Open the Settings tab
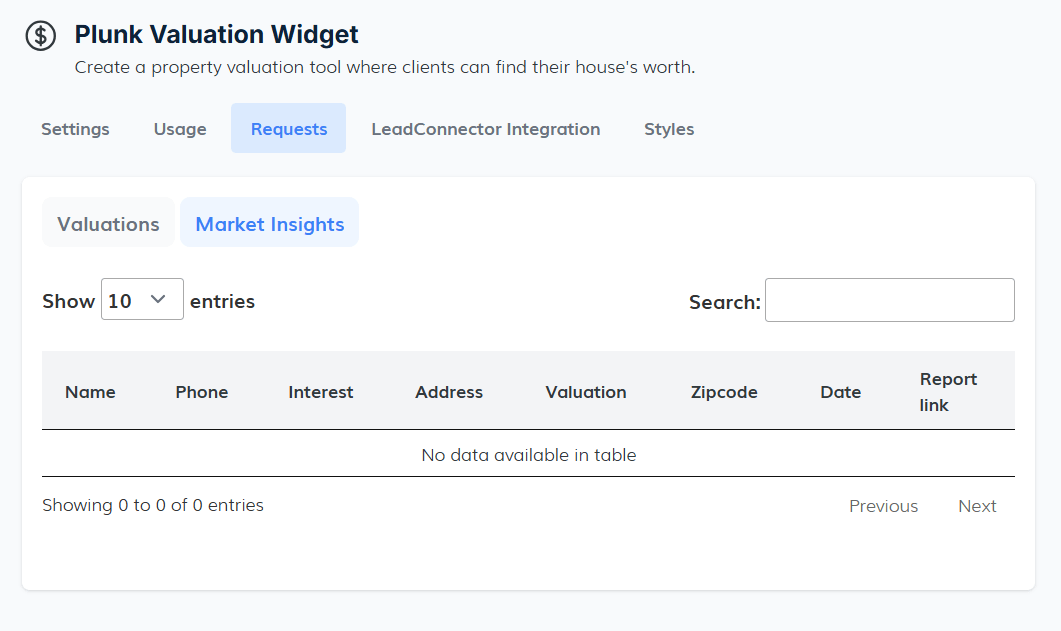The height and width of the screenshot is (631, 1061). [75, 129]
